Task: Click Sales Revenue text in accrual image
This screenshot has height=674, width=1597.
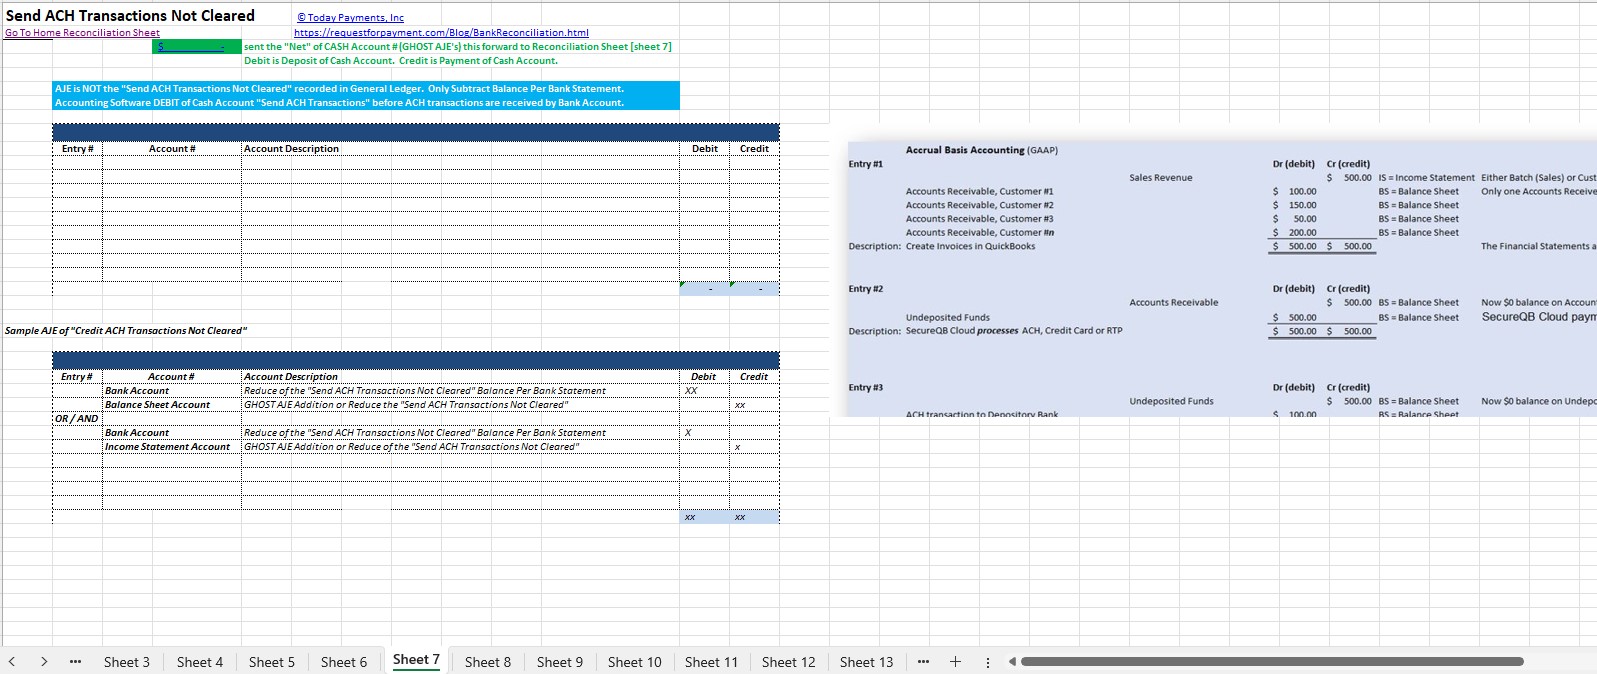Action: point(1160,178)
